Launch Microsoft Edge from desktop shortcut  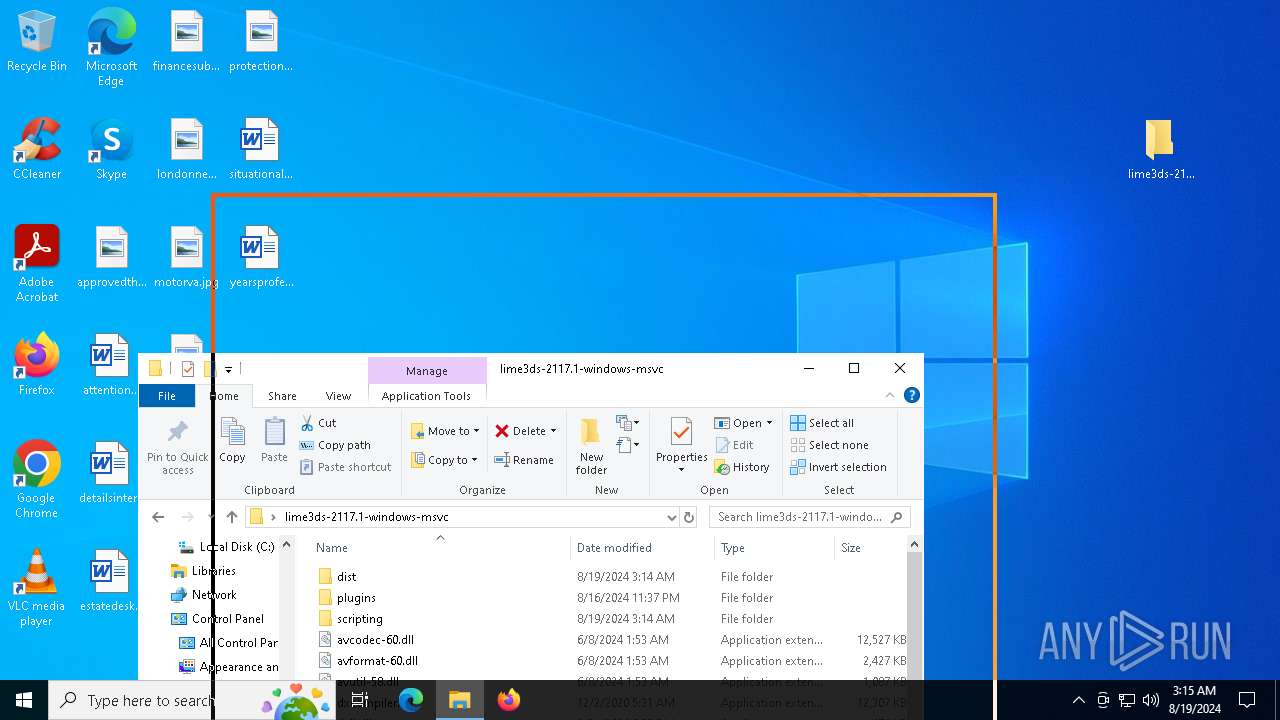pos(111,48)
